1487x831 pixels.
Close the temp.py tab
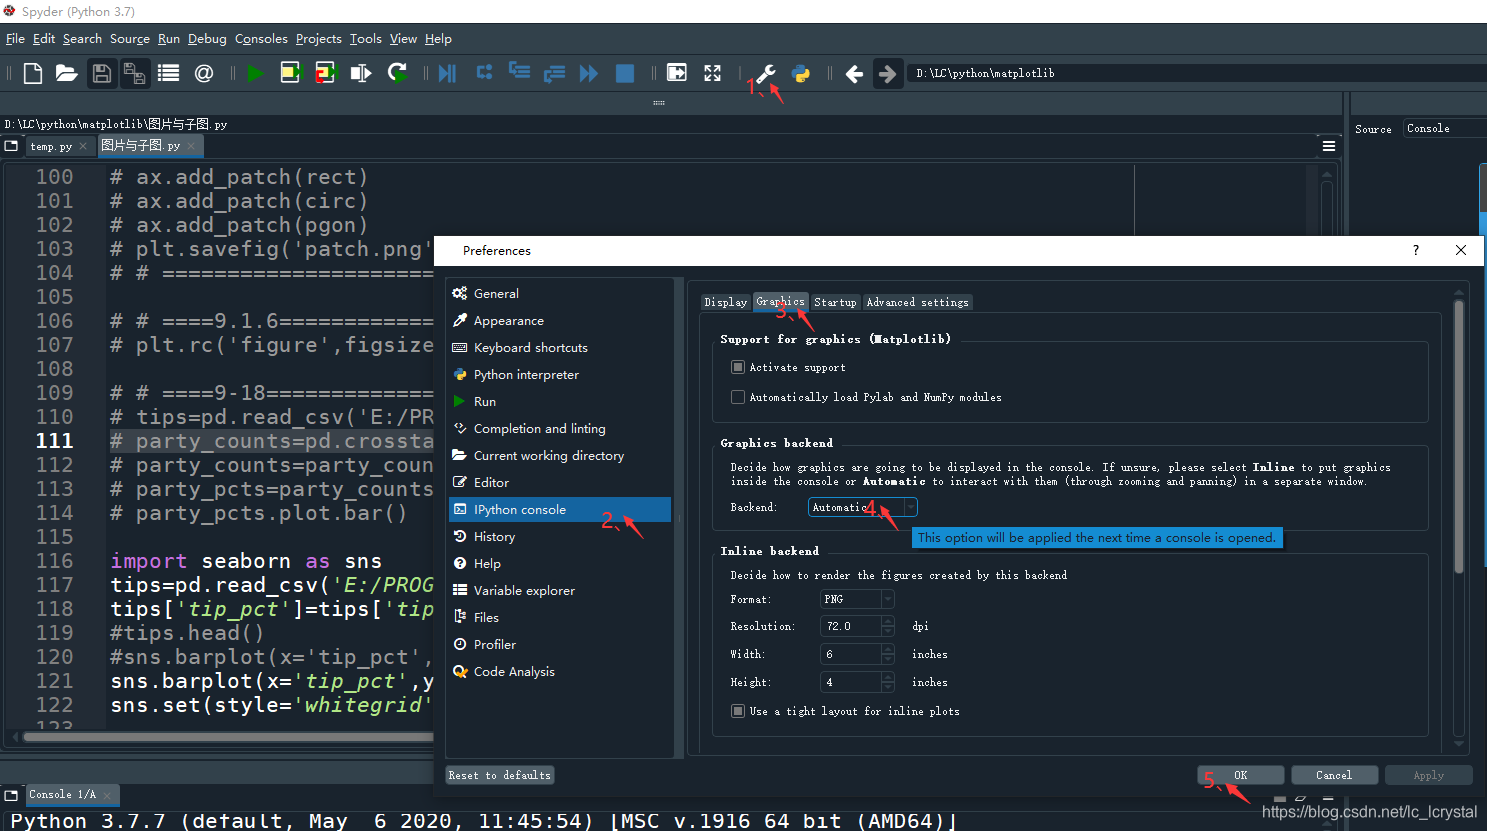pos(83,146)
